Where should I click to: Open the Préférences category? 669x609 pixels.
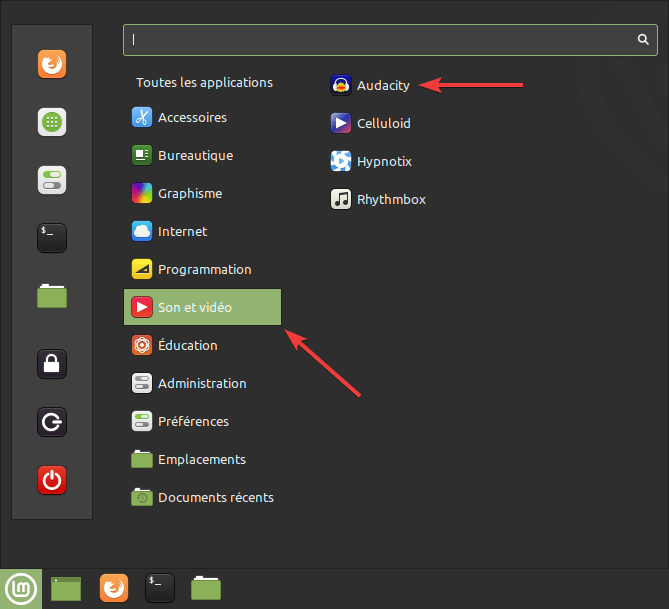pyautogui.click(x=202, y=421)
